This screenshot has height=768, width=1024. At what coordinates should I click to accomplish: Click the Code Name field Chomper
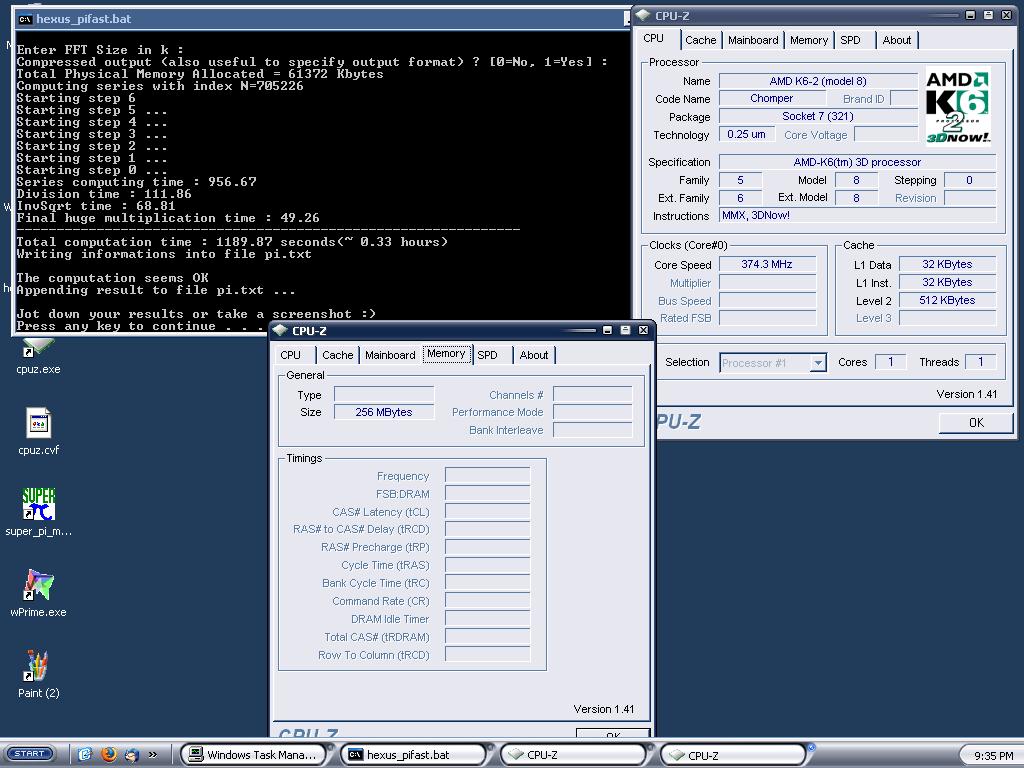click(771, 98)
